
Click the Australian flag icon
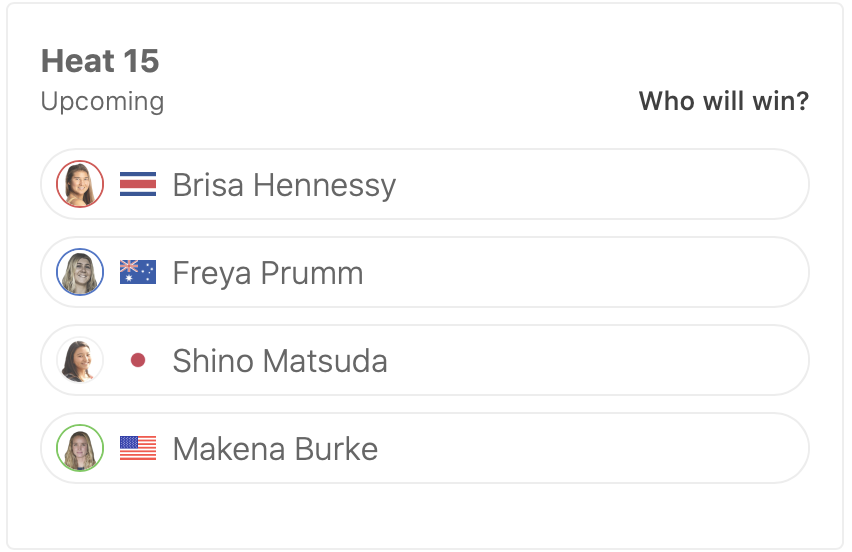(138, 272)
